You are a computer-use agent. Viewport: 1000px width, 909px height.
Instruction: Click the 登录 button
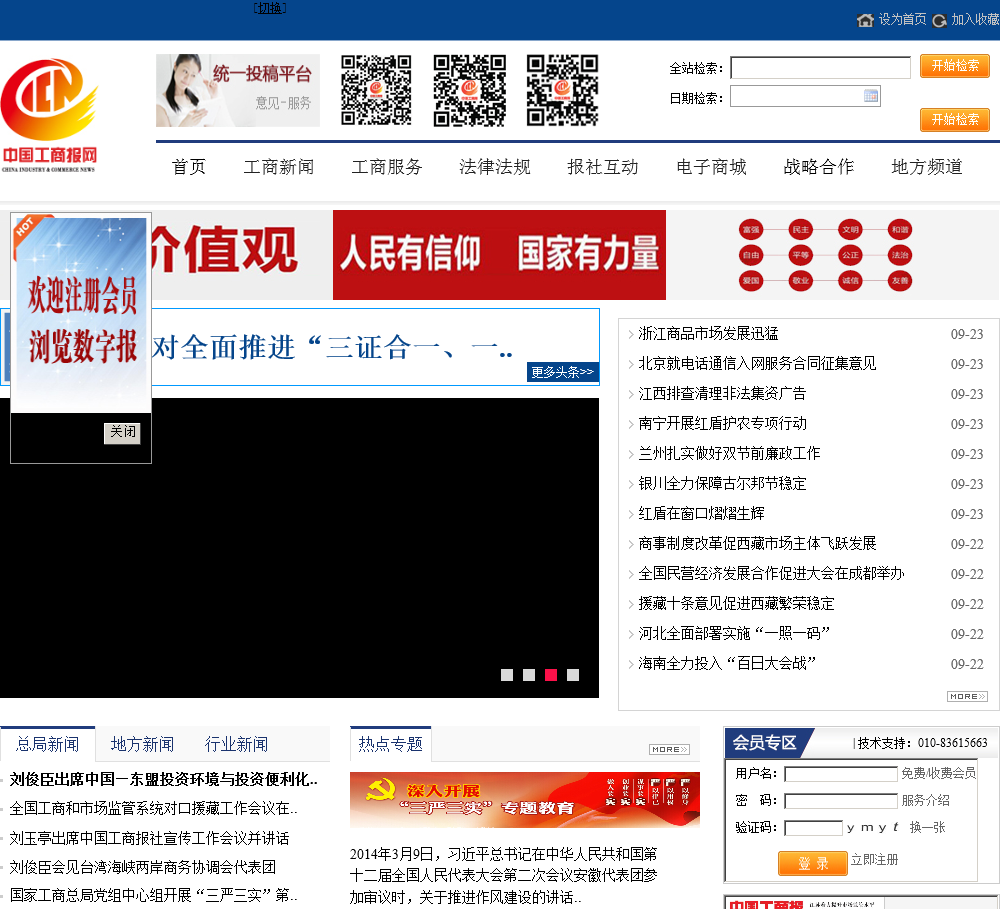coord(812,864)
